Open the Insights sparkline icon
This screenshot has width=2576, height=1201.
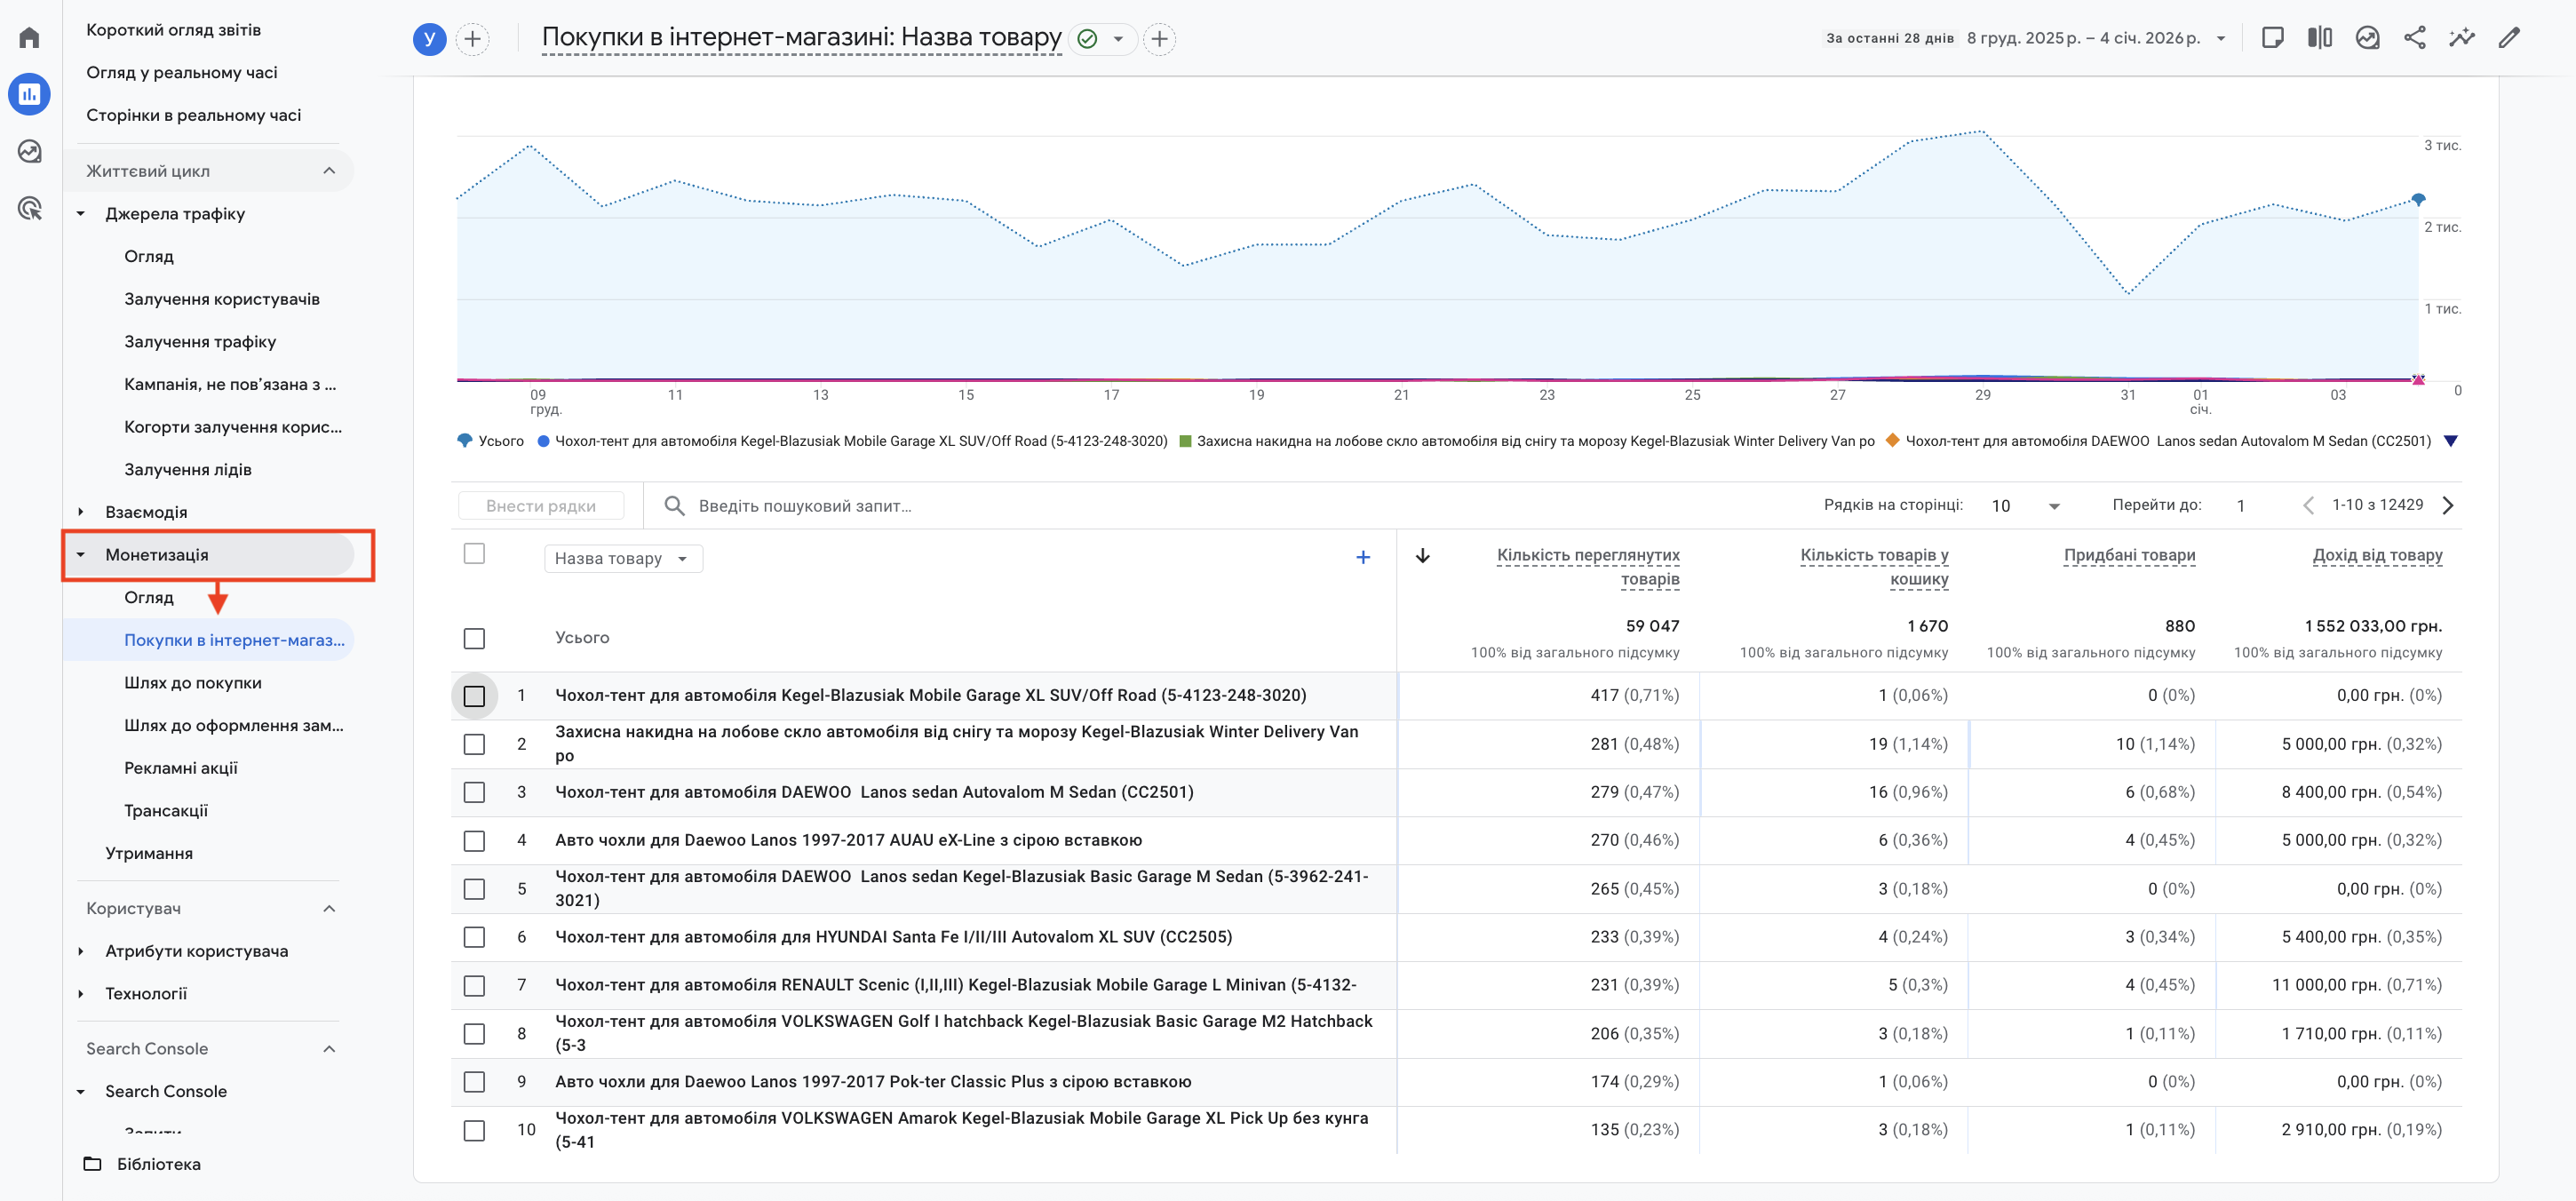point(2461,38)
